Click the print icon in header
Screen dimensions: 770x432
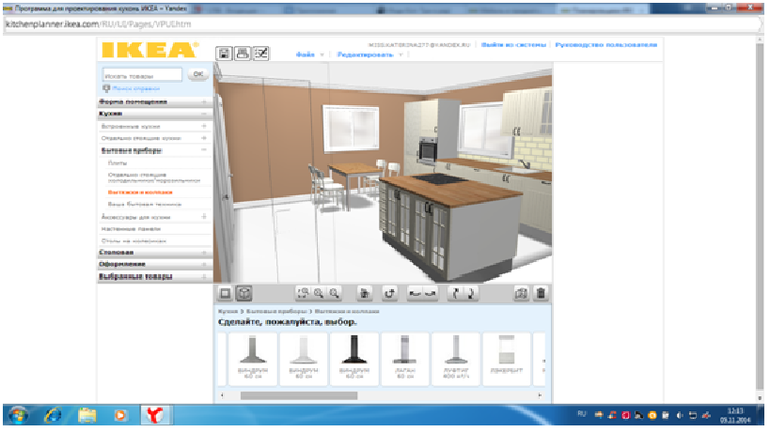[x=243, y=53]
